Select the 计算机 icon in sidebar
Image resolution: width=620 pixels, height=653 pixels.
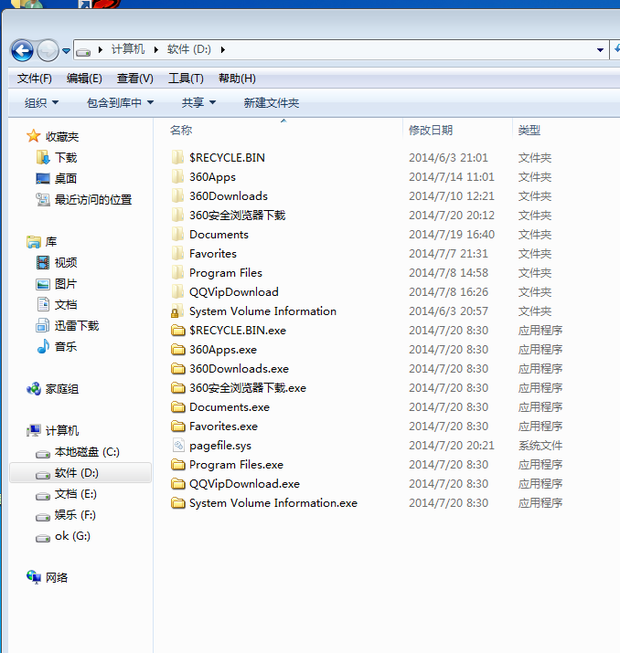coord(33,431)
